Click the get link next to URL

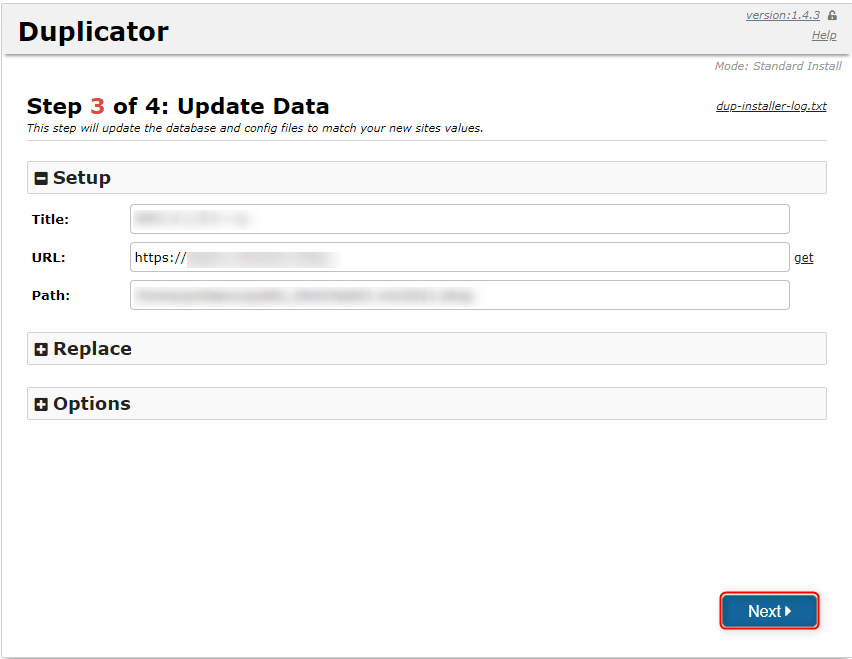pos(804,258)
